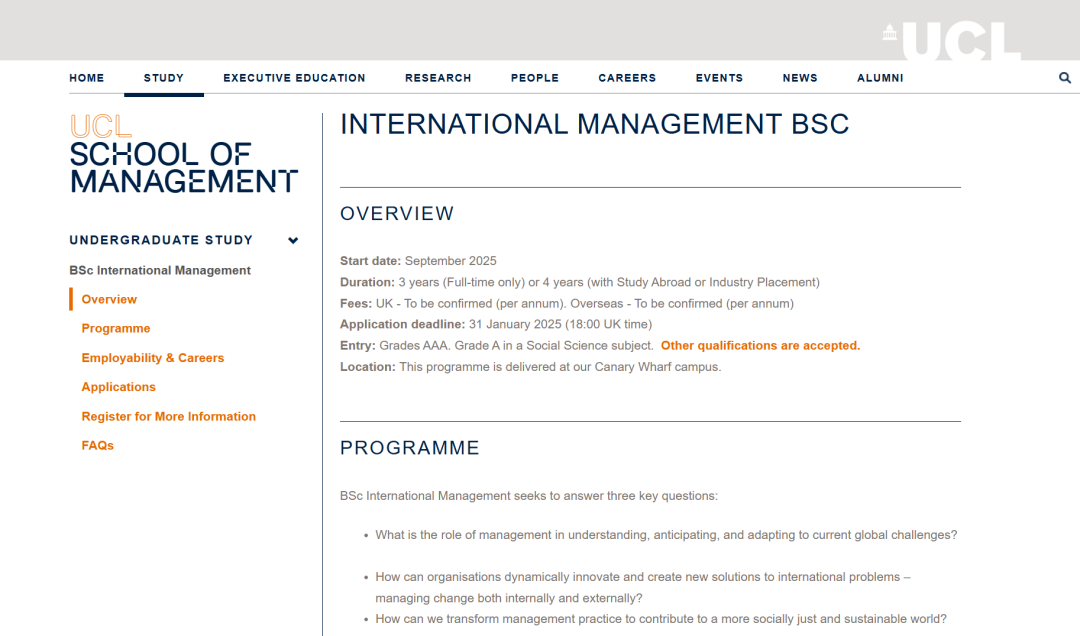Click the 'Overview' section heading

click(397, 214)
